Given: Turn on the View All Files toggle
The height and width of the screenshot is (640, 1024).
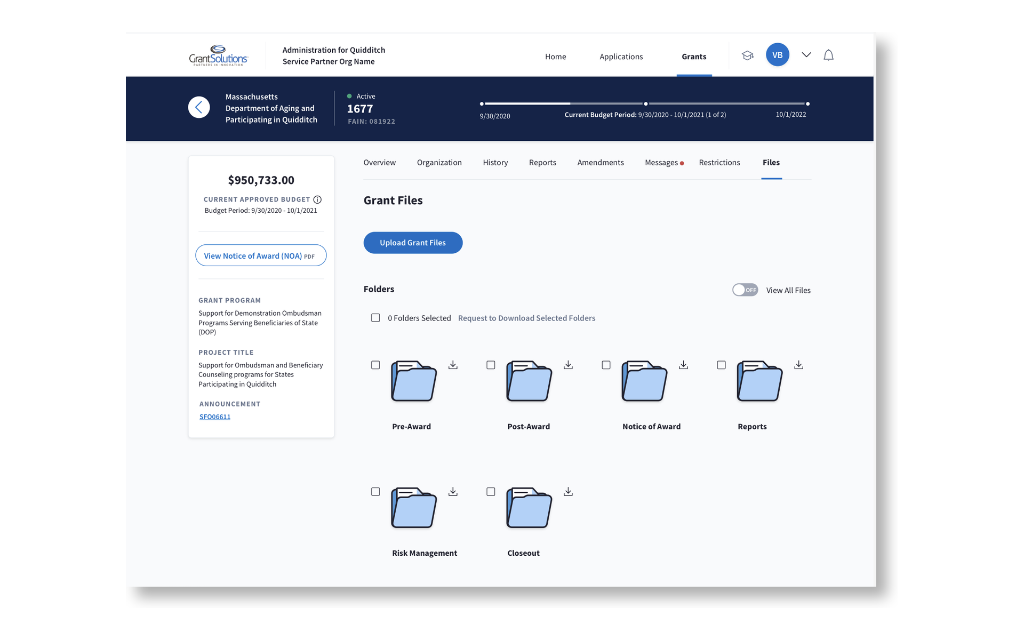Looking at the screenshot, I should [x=745, y=290].
